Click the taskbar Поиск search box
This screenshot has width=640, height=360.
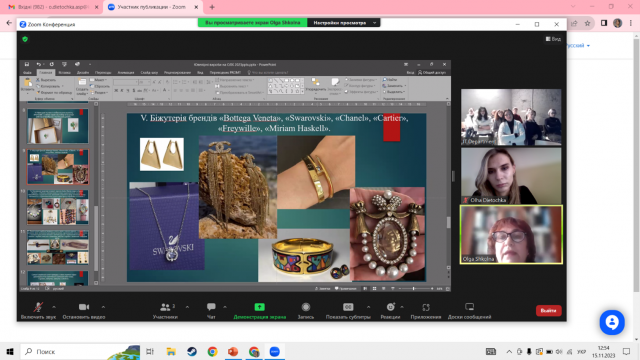point(80,351)
